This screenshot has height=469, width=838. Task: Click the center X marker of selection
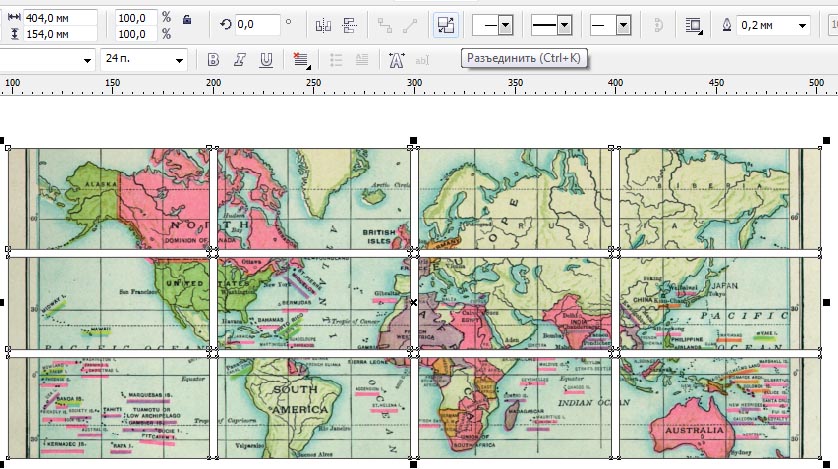coord(414,303)
